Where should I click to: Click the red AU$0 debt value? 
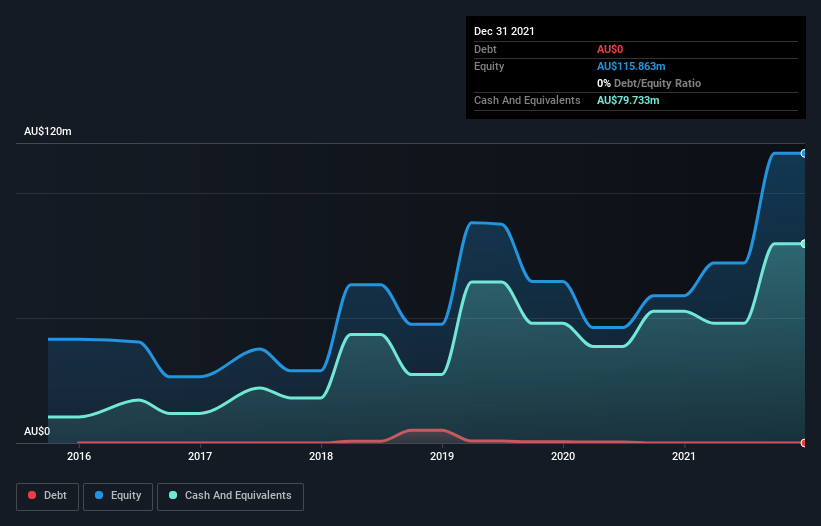point(610,49)
